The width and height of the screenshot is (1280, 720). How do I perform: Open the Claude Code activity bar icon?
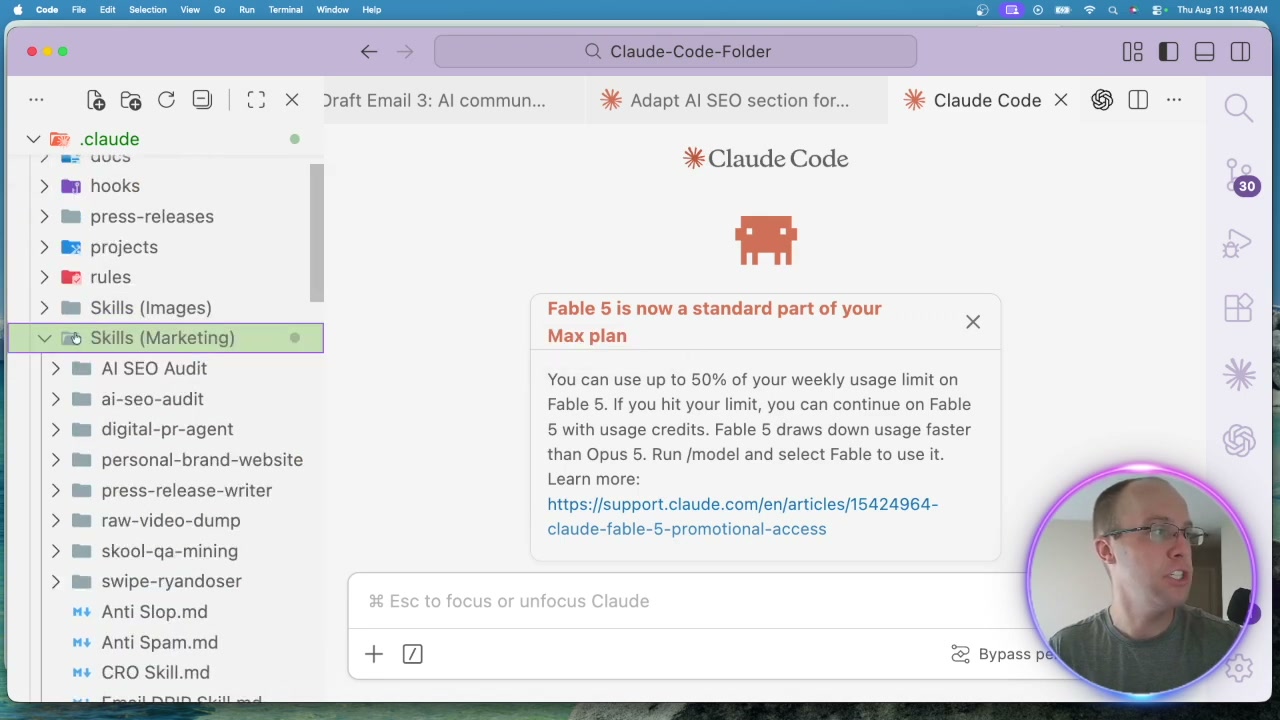(1239, 374)
